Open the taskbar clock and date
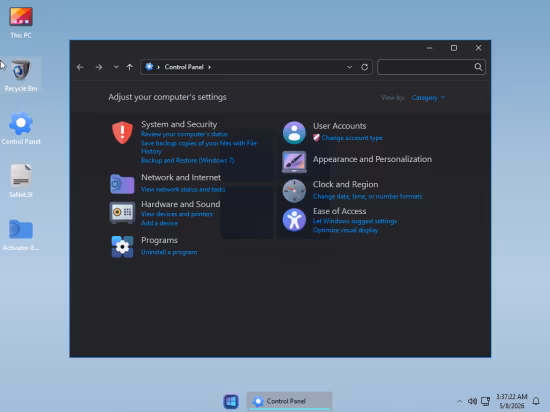The height and width of the screenshot is (412, 550). point(511,401)
